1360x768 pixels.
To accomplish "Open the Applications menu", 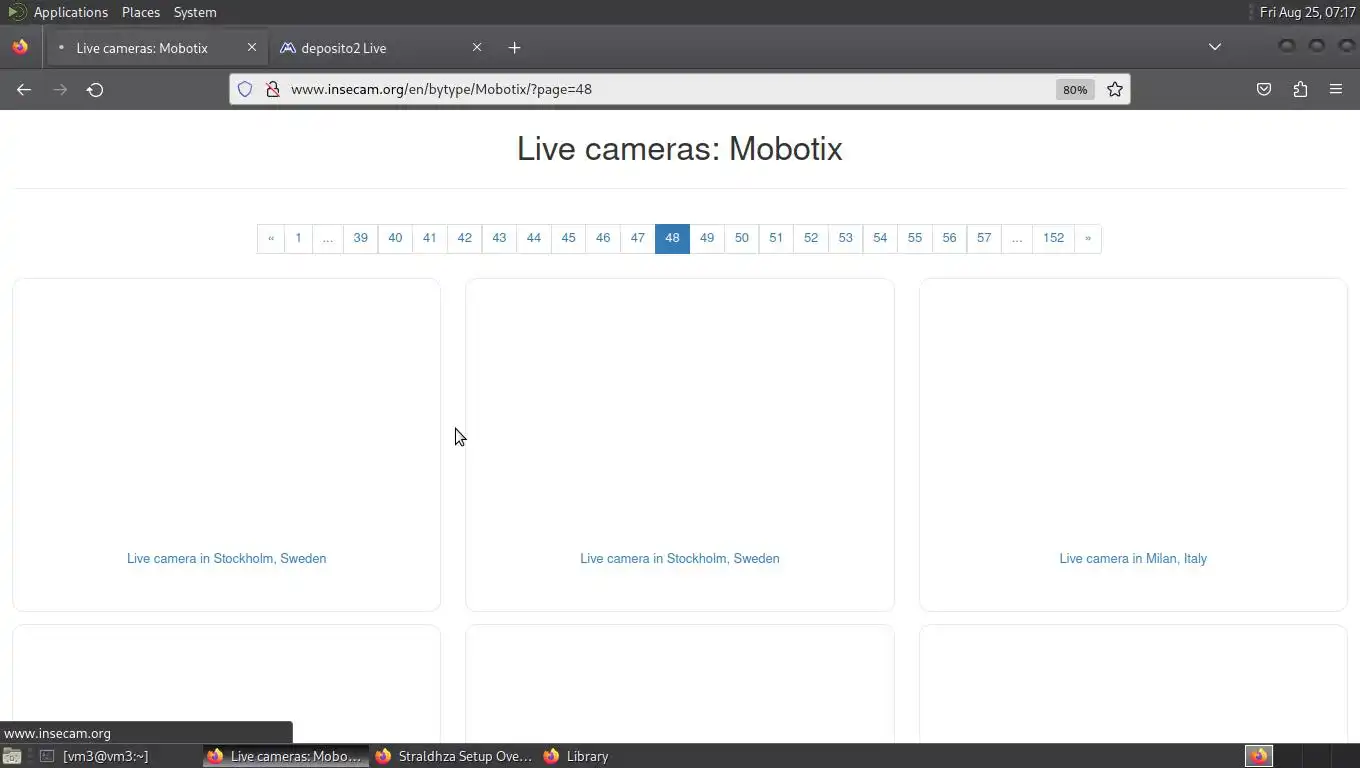I will 71,12.
